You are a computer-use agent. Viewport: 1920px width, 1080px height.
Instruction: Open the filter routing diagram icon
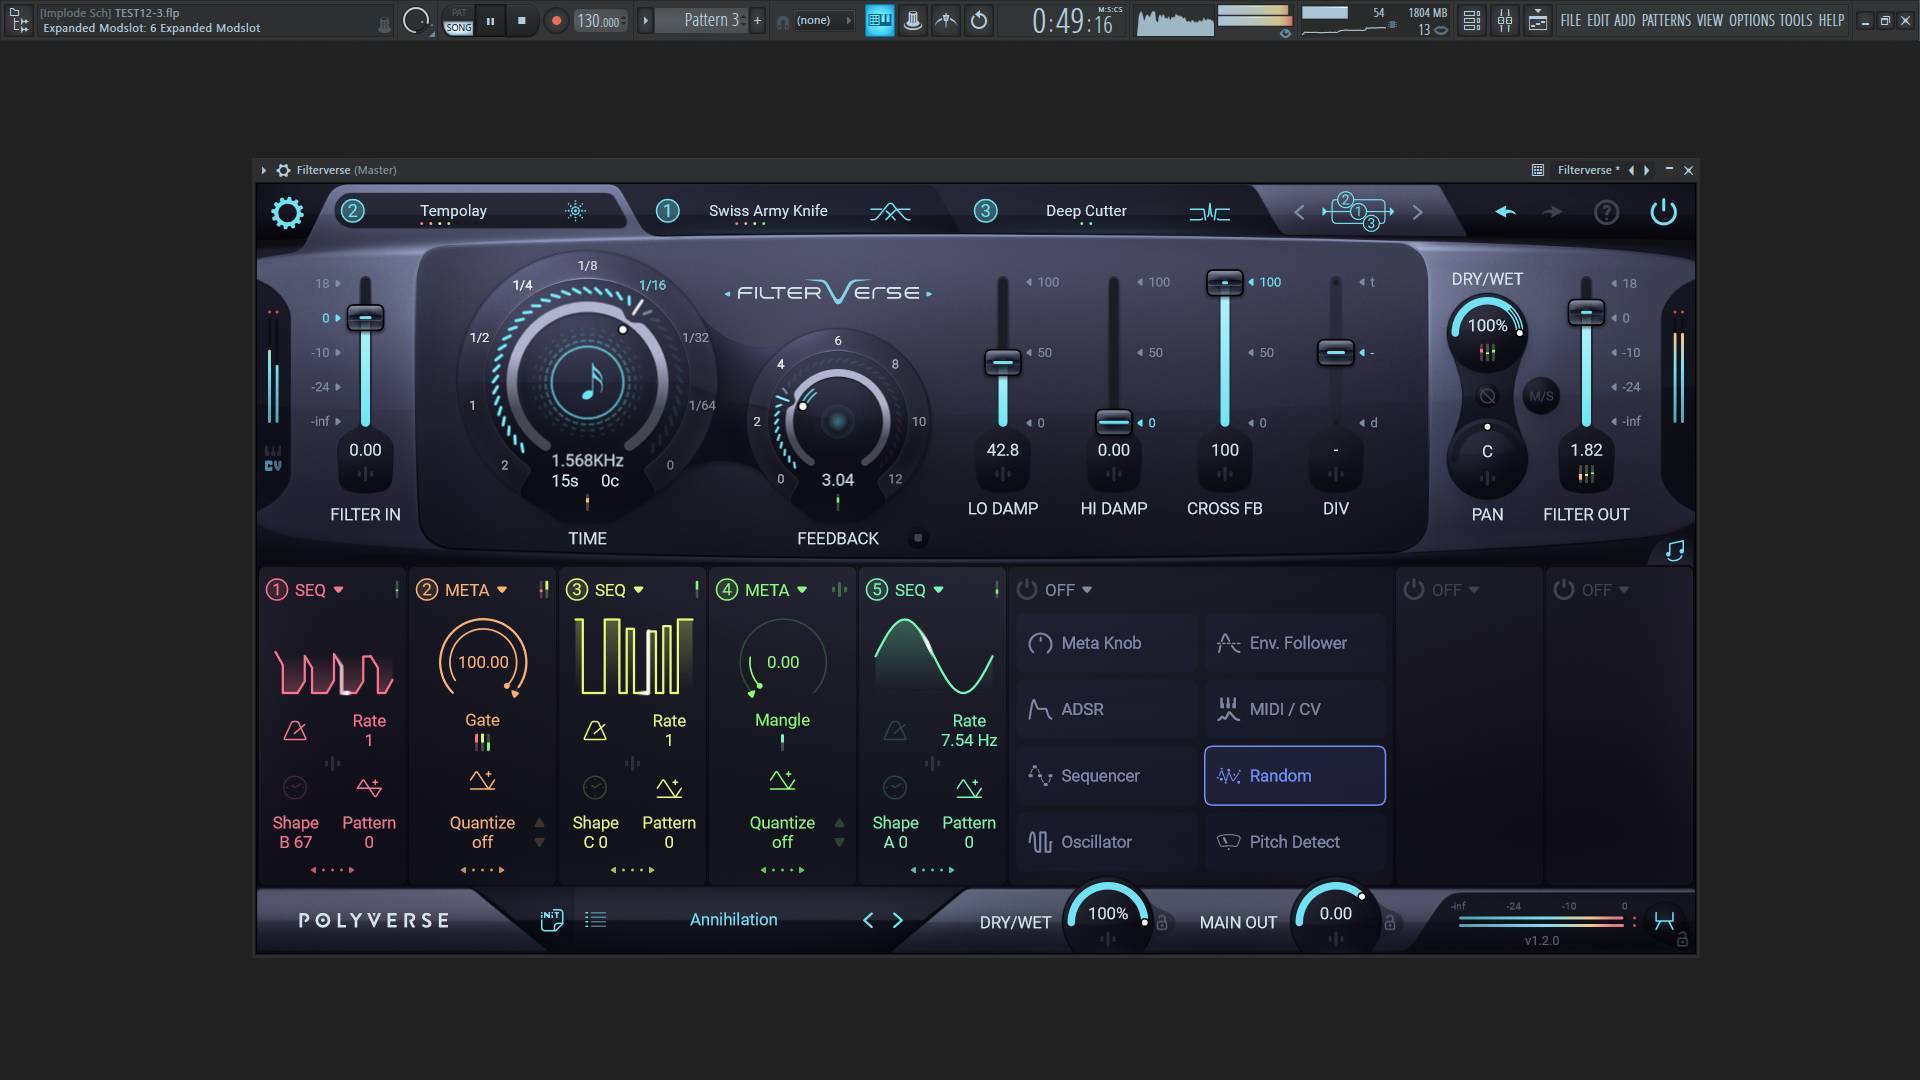1358,212
